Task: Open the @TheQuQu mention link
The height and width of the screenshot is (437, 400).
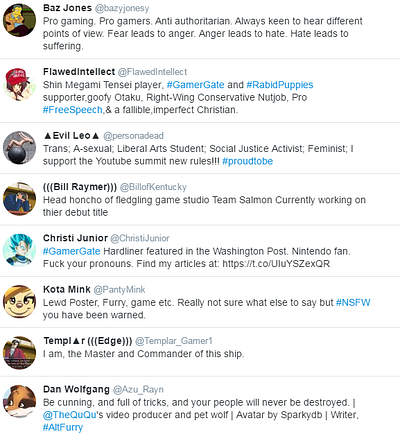Action: click(x=70, y=415)
